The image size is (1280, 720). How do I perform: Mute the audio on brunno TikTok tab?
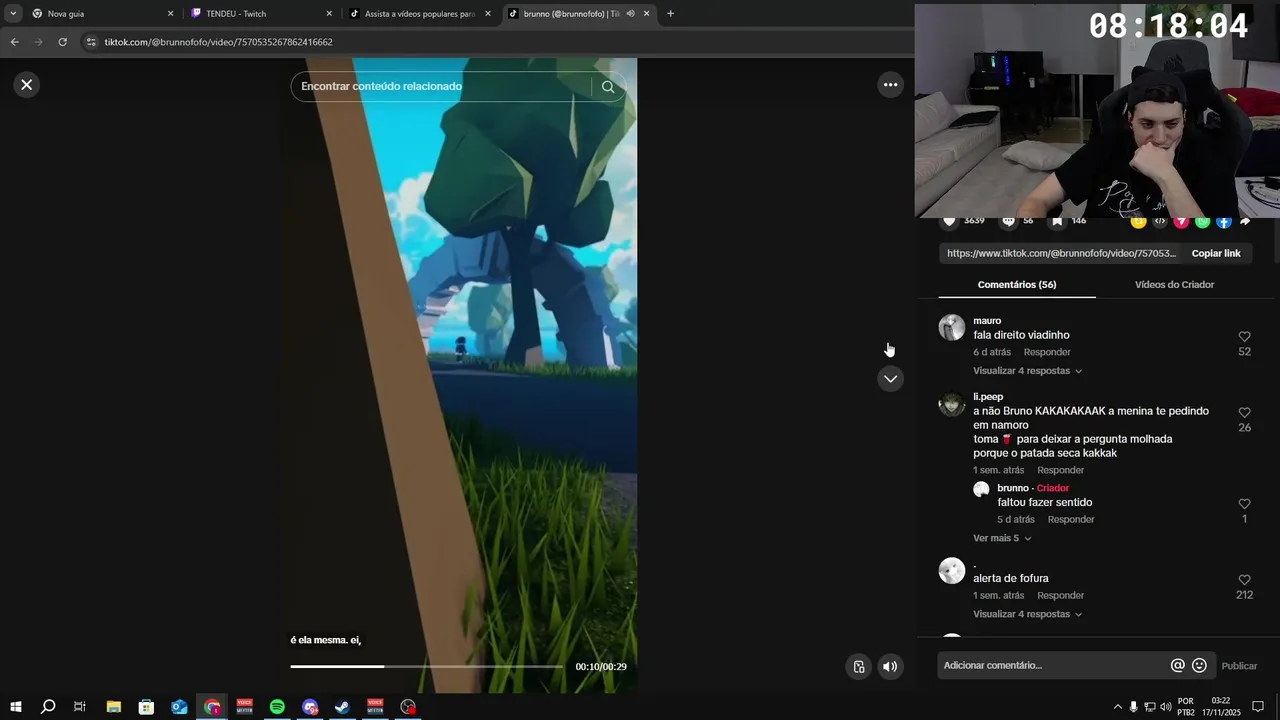pyautogui.click(x=630, y=14)
